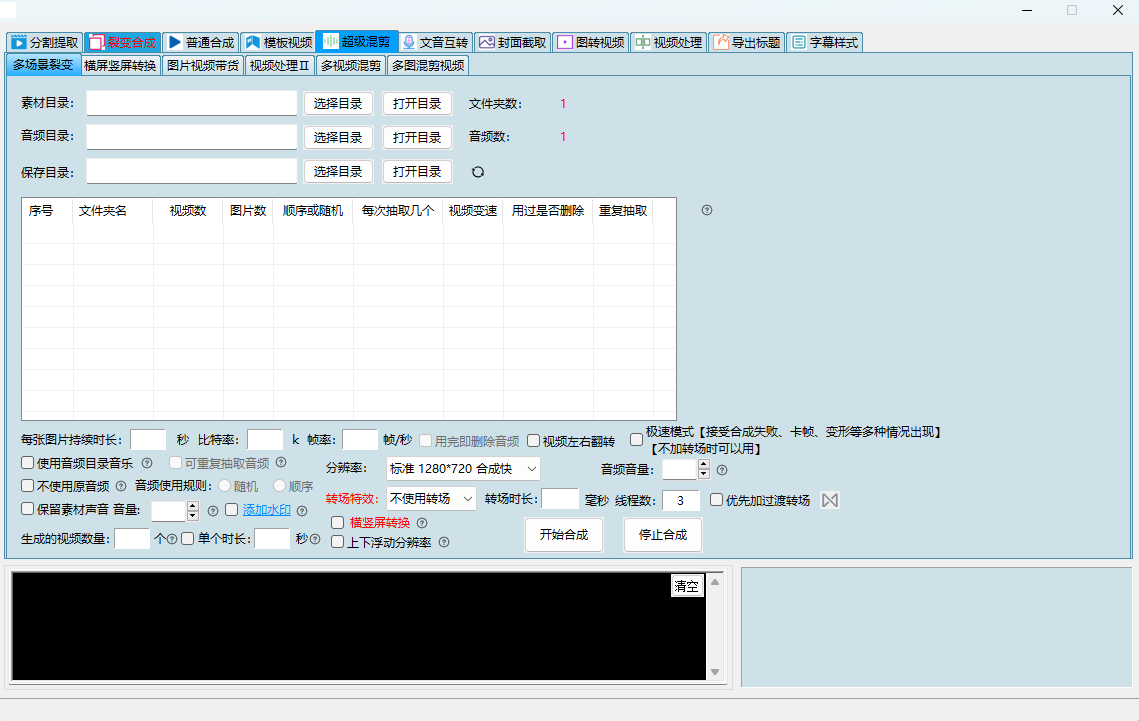Click the help icon beside 横竖屏转换
This screenshot has height=721, width=1139.
422,523
